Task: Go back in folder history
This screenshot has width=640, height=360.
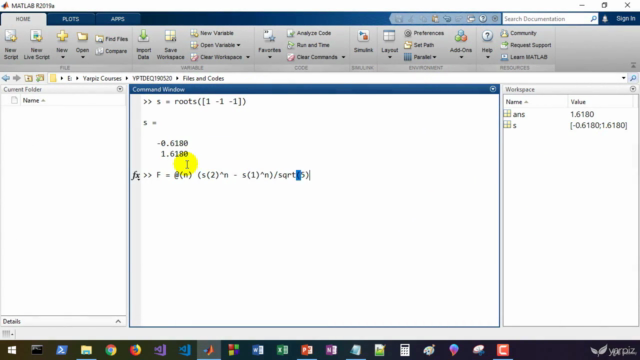Action: click(x=6, y=78)
